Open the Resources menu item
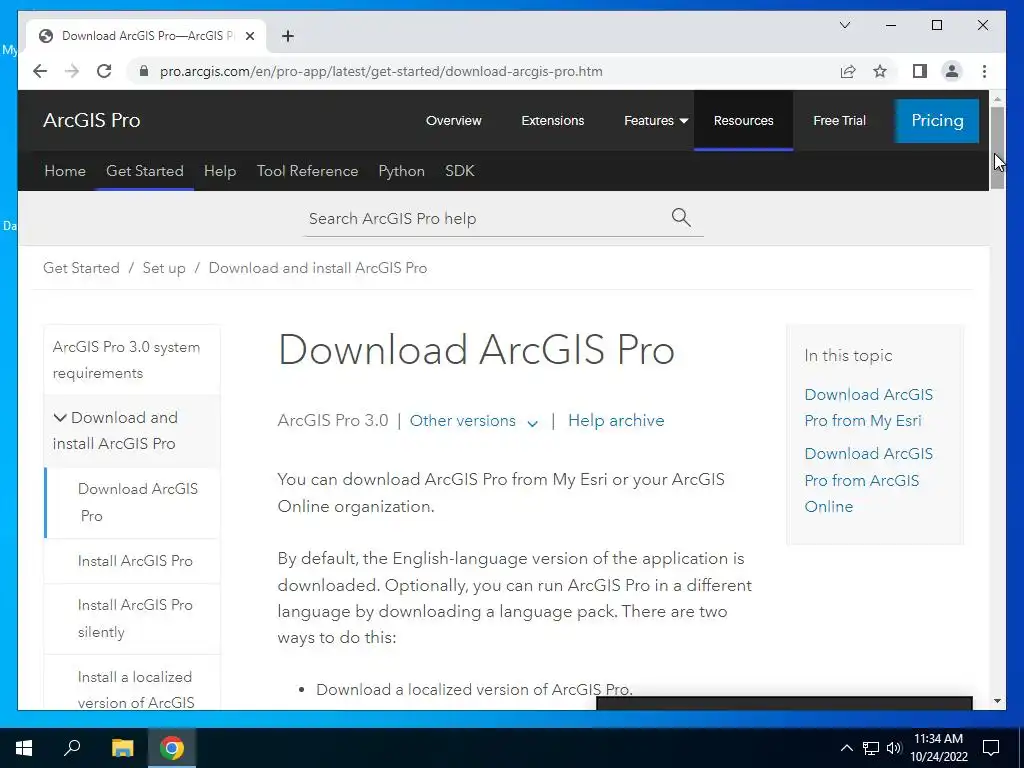This screenshot has height=768, width=1024. tap(743, 121)
